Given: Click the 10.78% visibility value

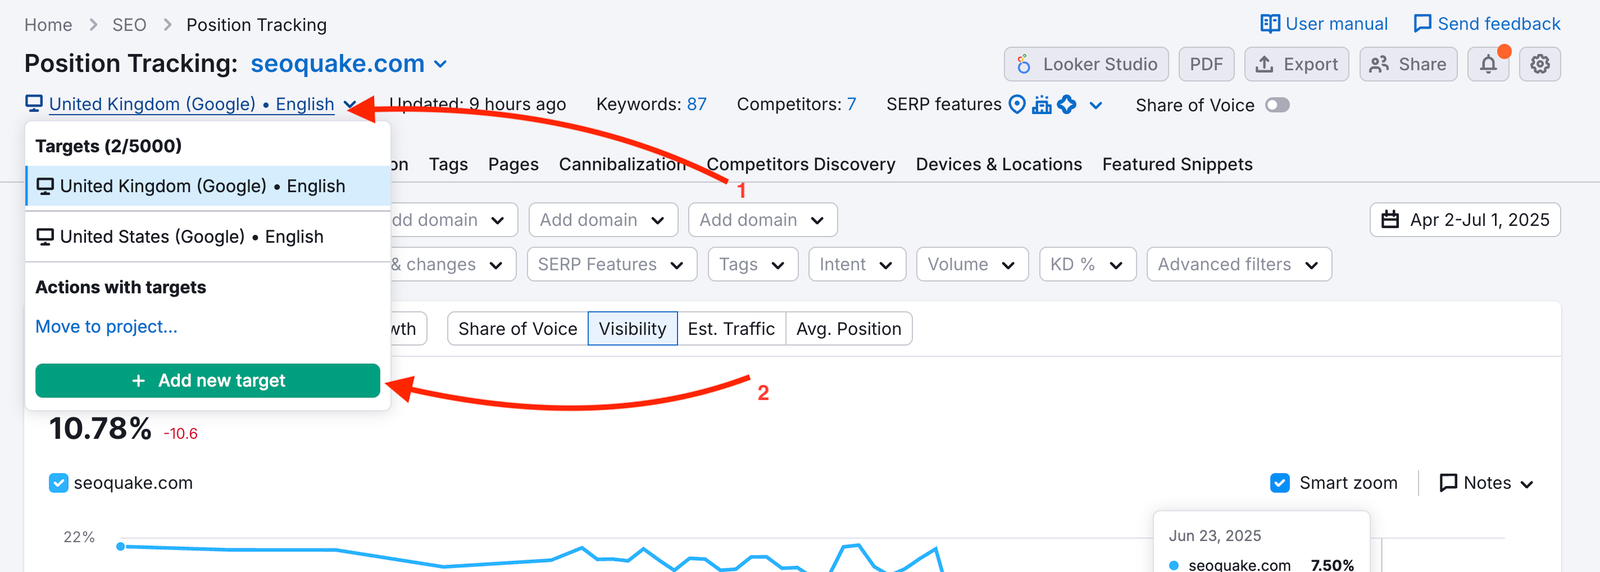Looking at the screenshot, I should click(x=100, y=429).
